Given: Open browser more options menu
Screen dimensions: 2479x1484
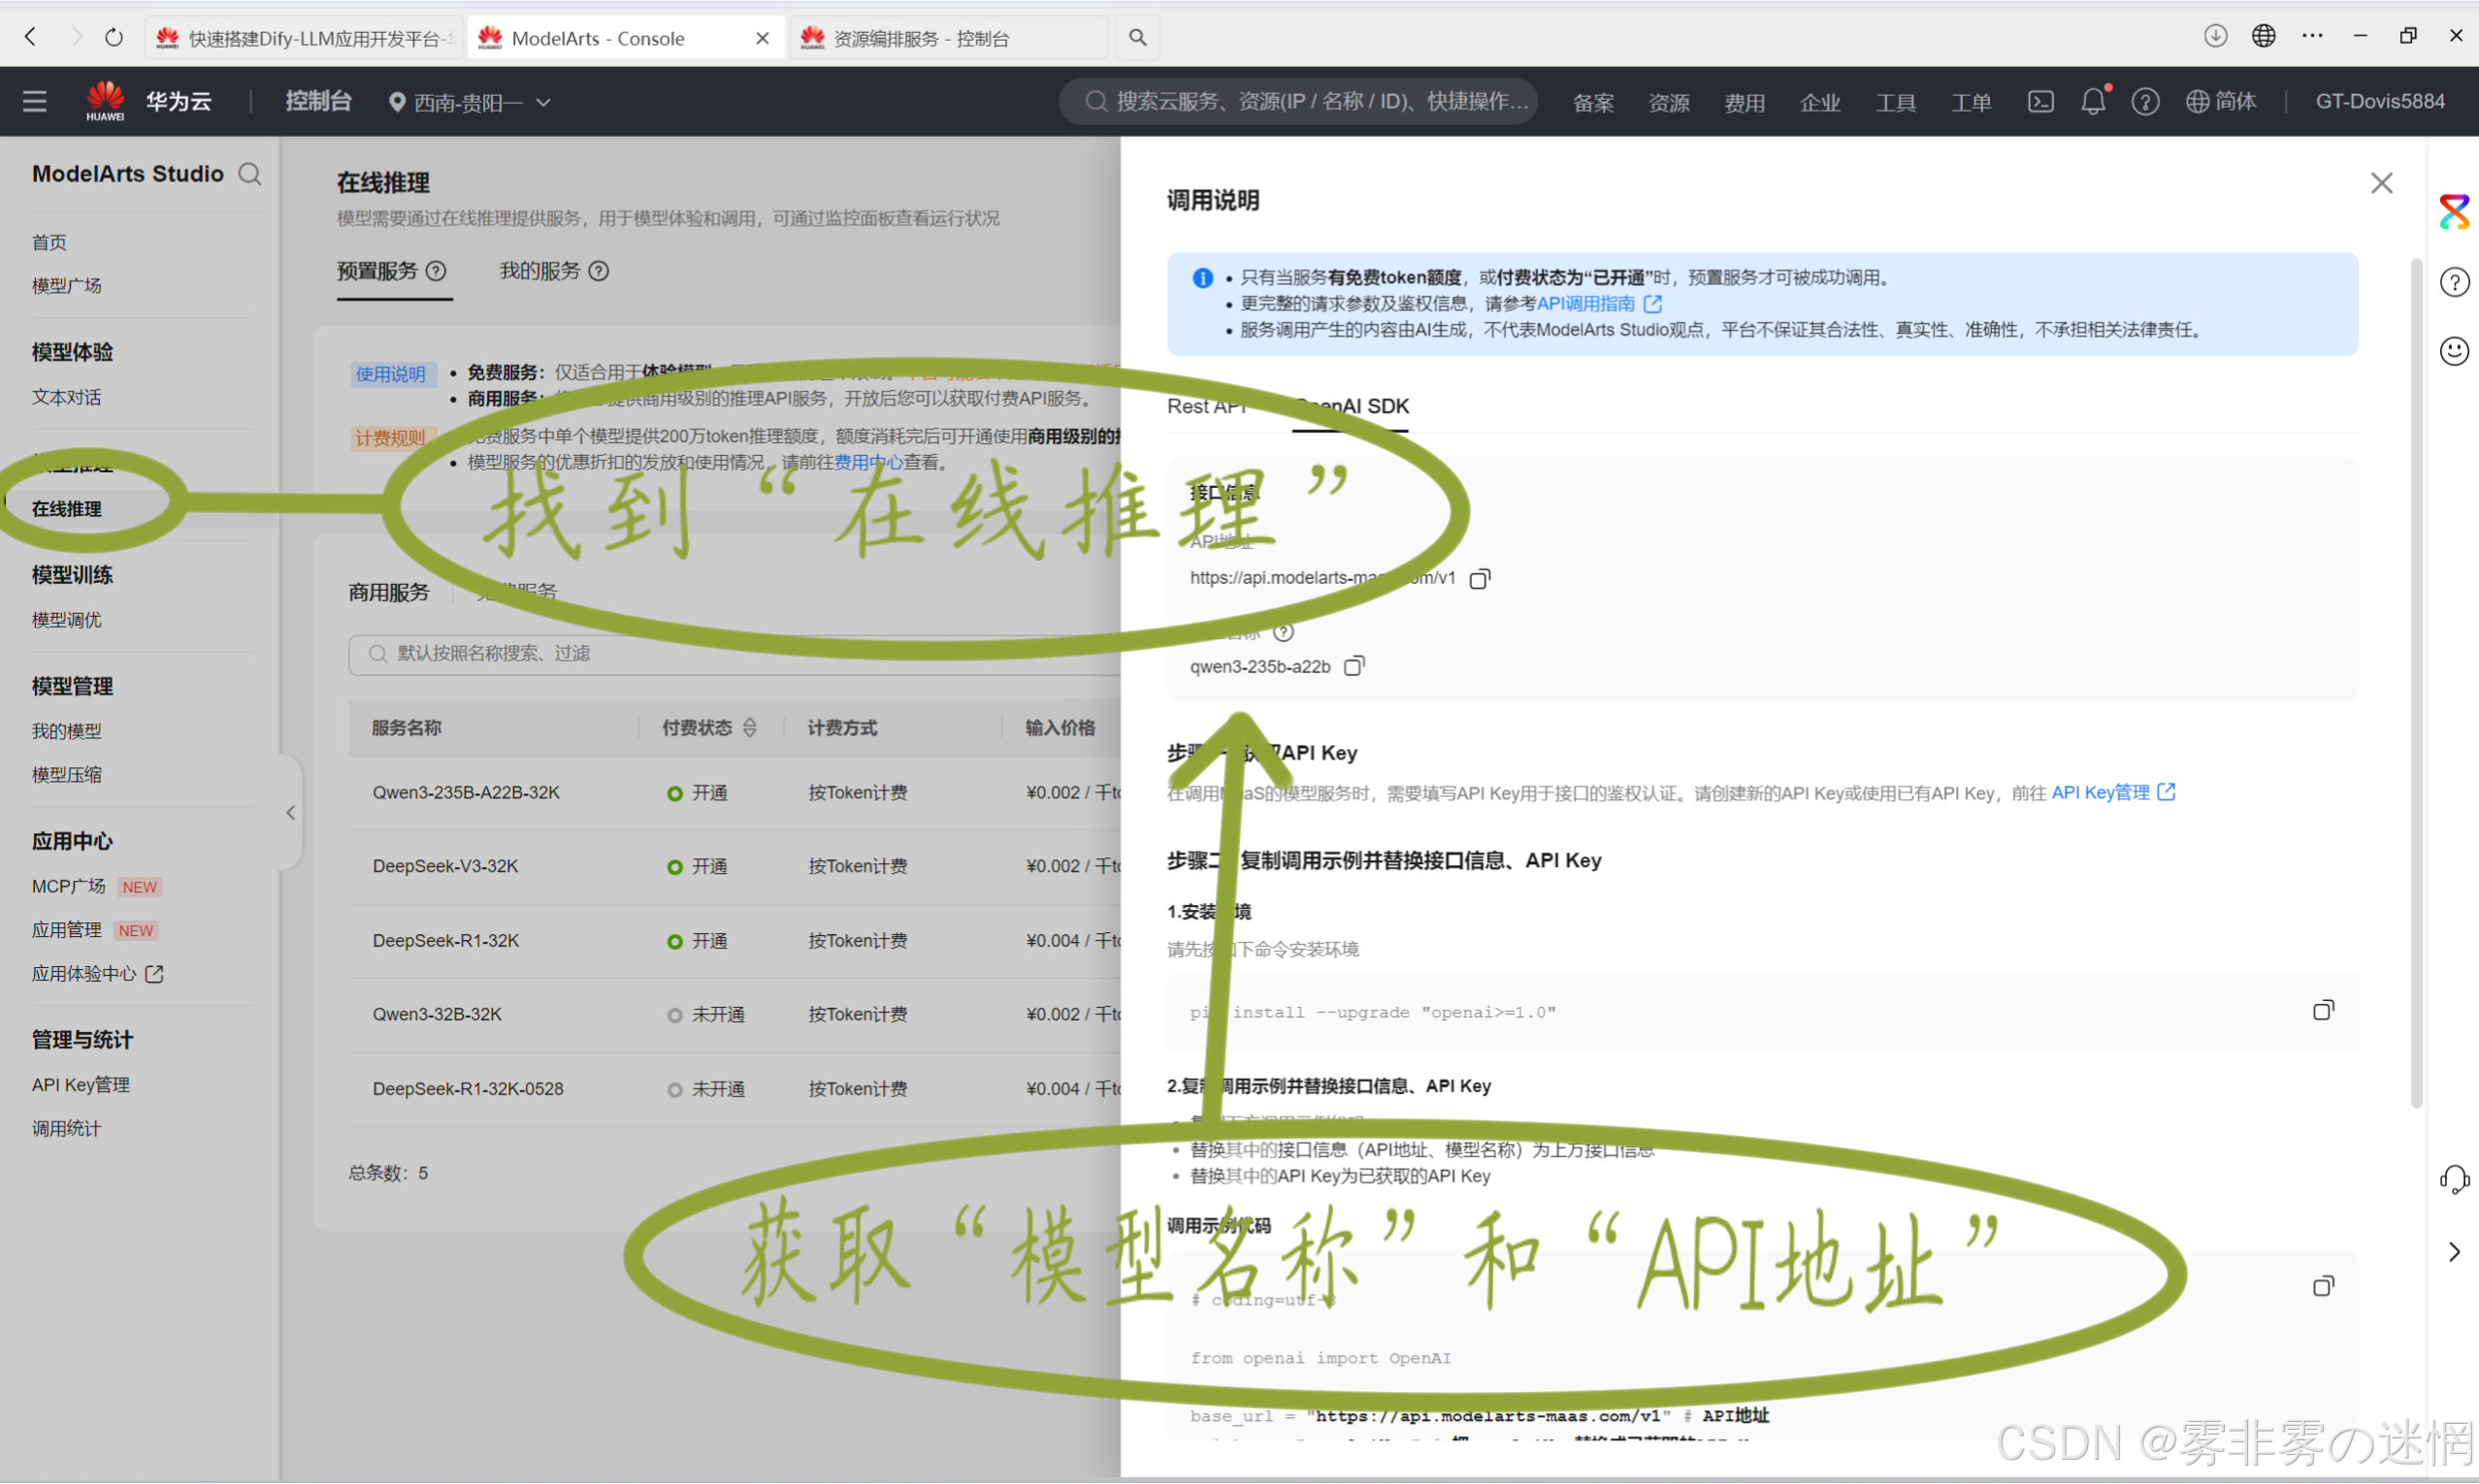Looking at the screenshot, I should 2312,36.
